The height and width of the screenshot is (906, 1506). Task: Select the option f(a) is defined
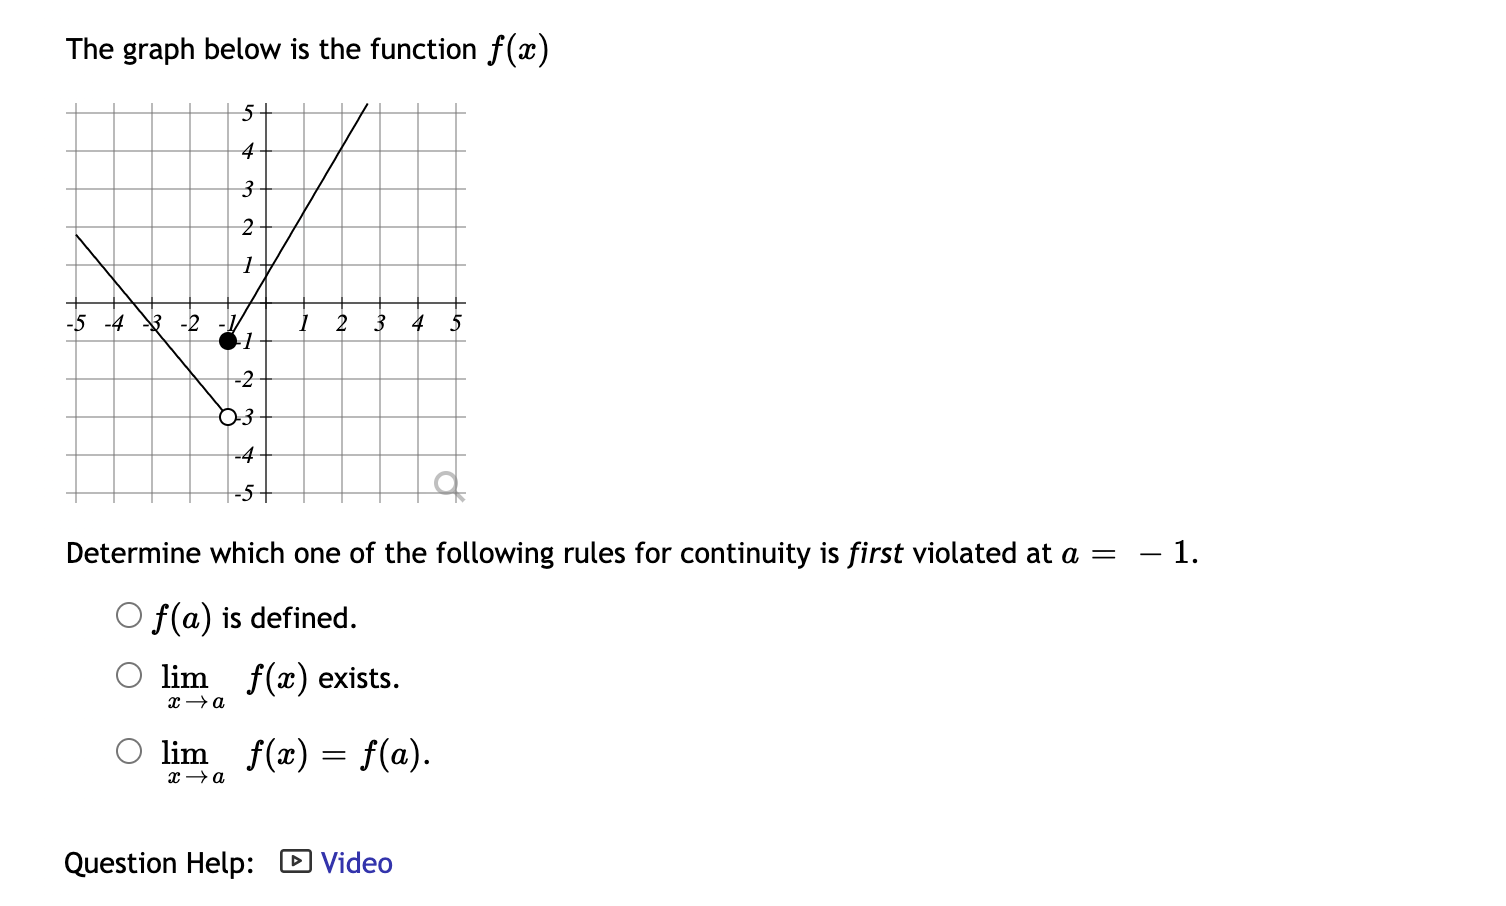pos(255,617)
